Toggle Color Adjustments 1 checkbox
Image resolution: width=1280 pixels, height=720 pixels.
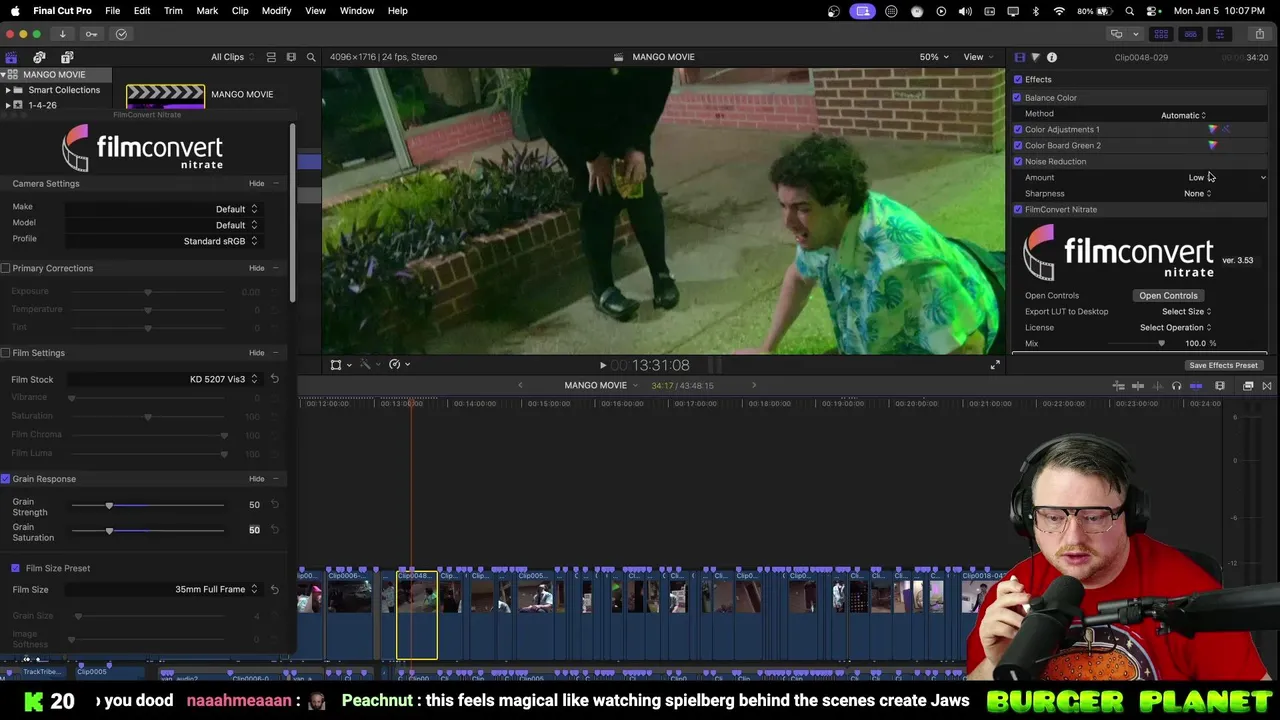[x=1018, y=130]
